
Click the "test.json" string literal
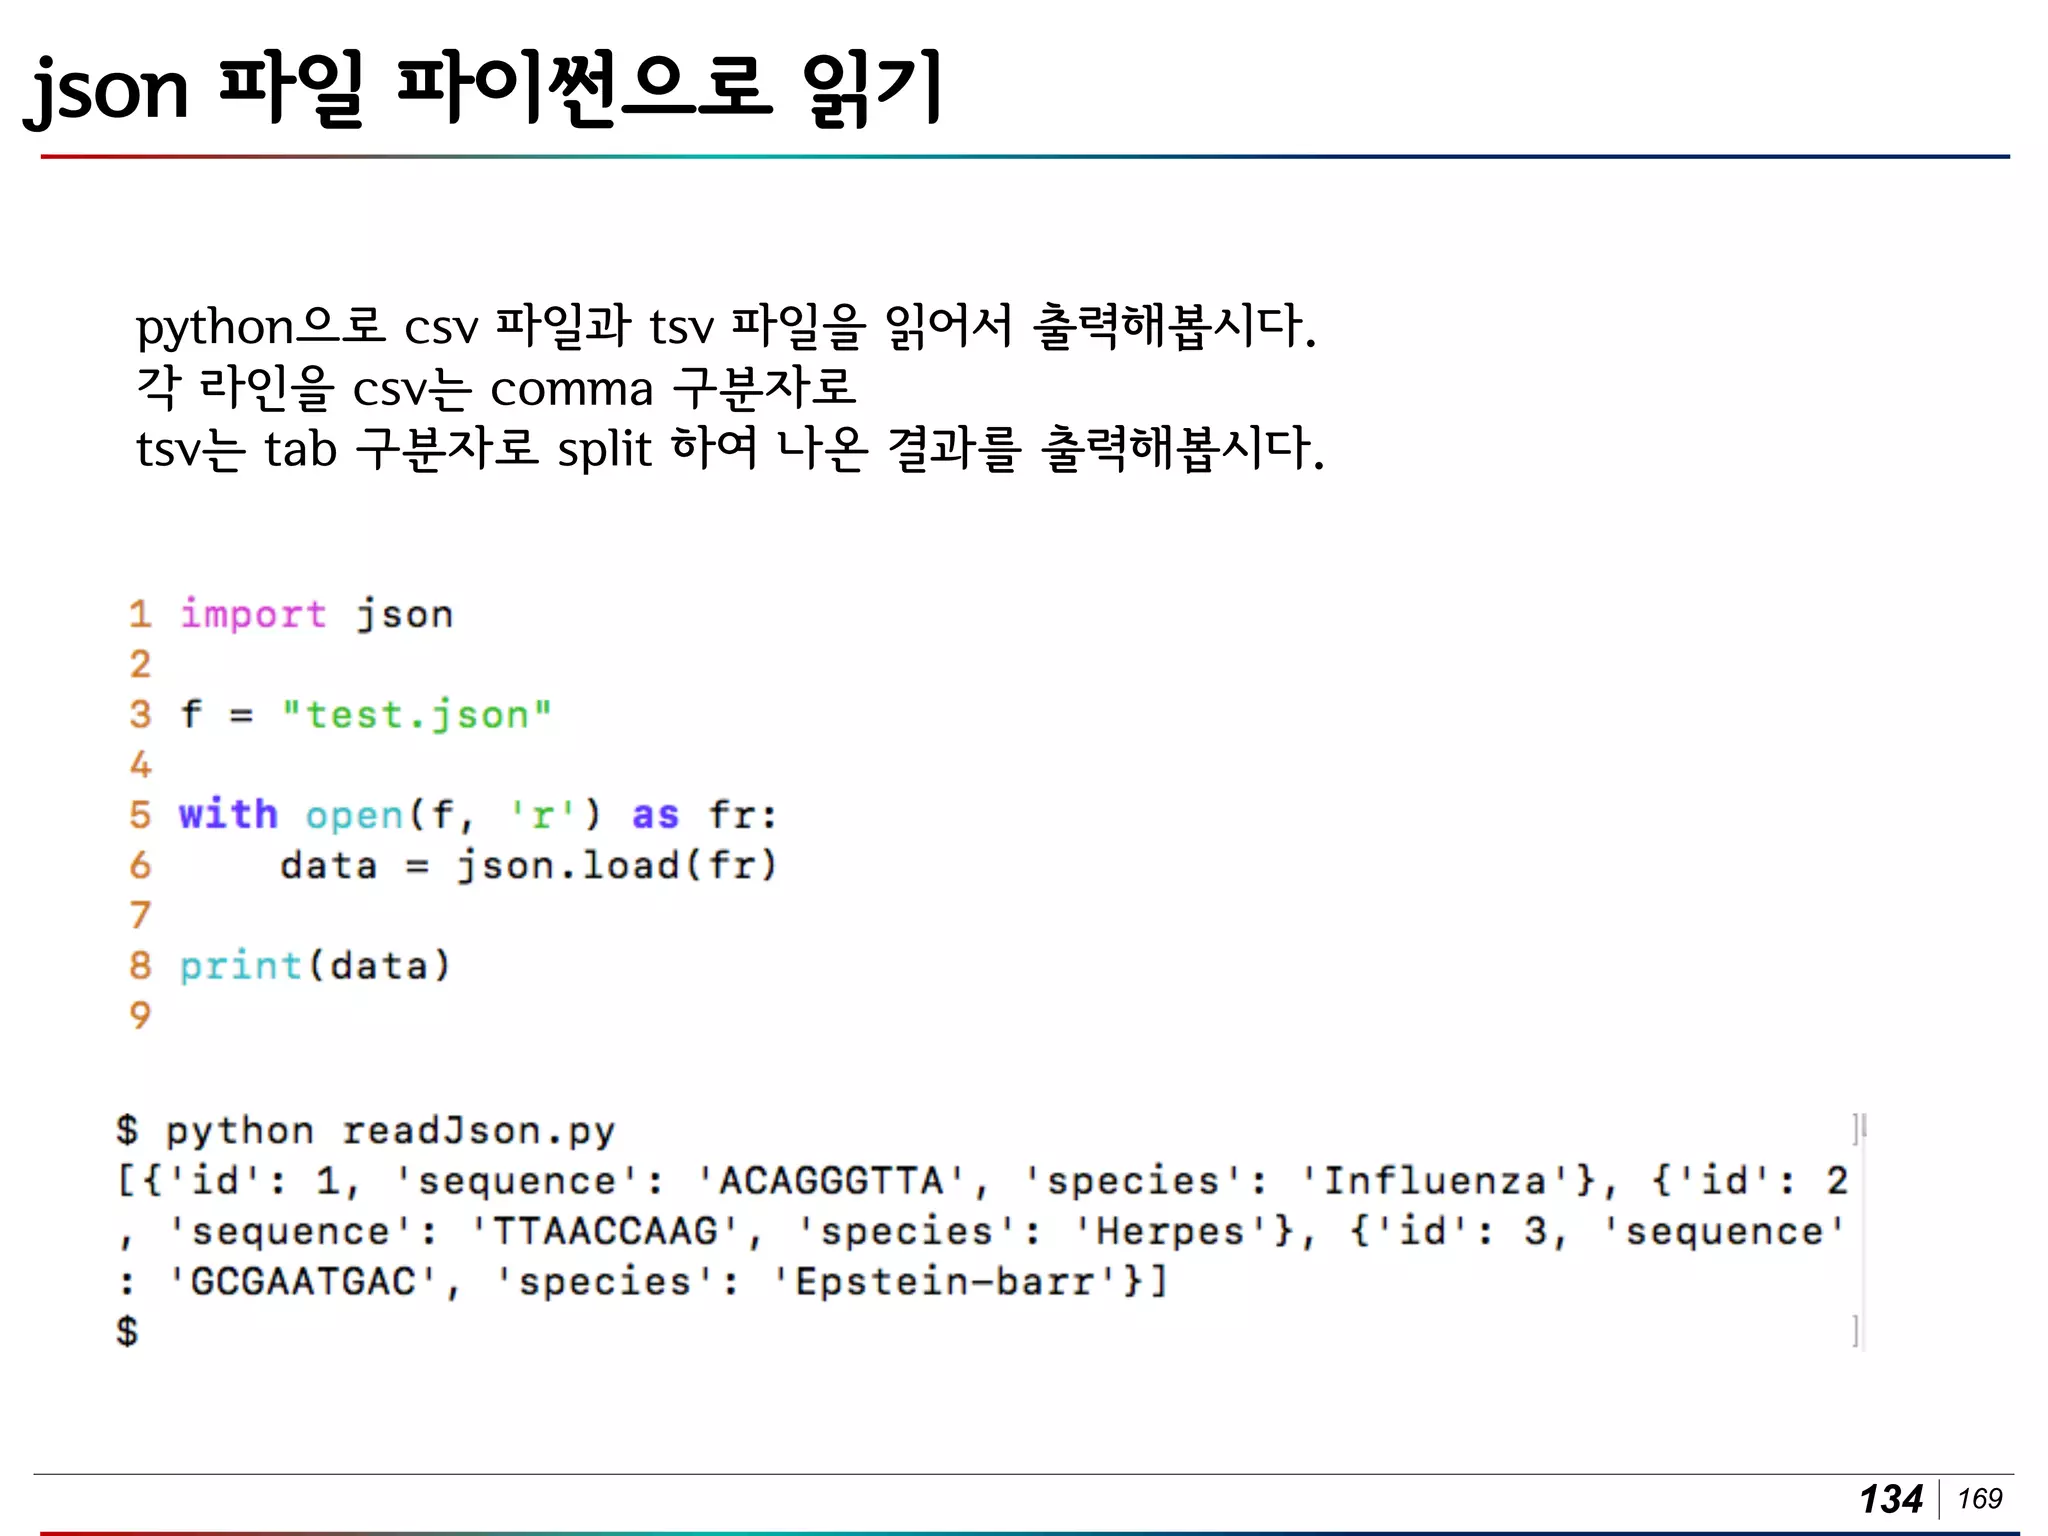coord(416,715)
